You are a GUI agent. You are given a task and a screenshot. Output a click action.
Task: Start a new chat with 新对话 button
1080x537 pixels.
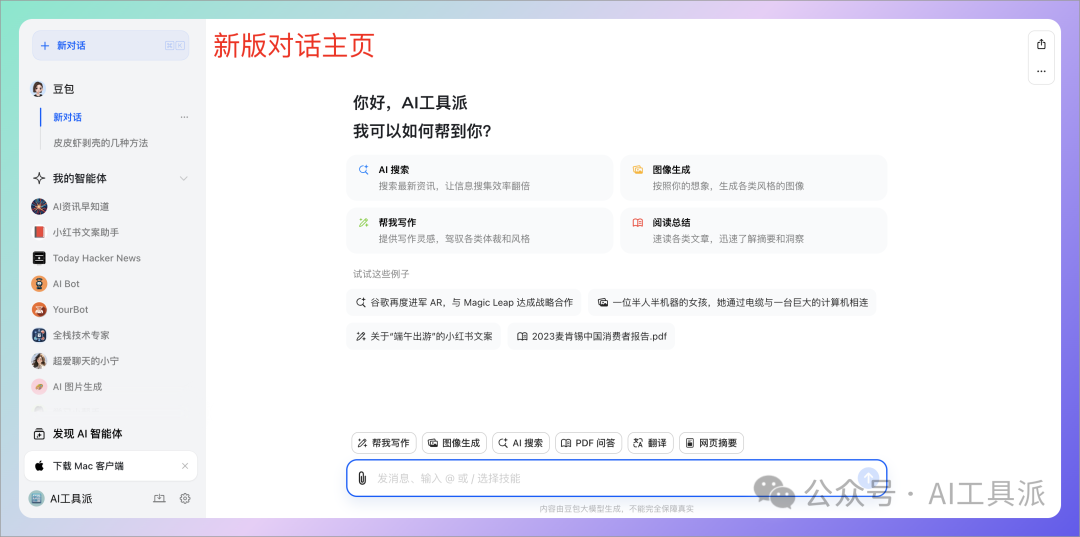click(x=110, y=45)
